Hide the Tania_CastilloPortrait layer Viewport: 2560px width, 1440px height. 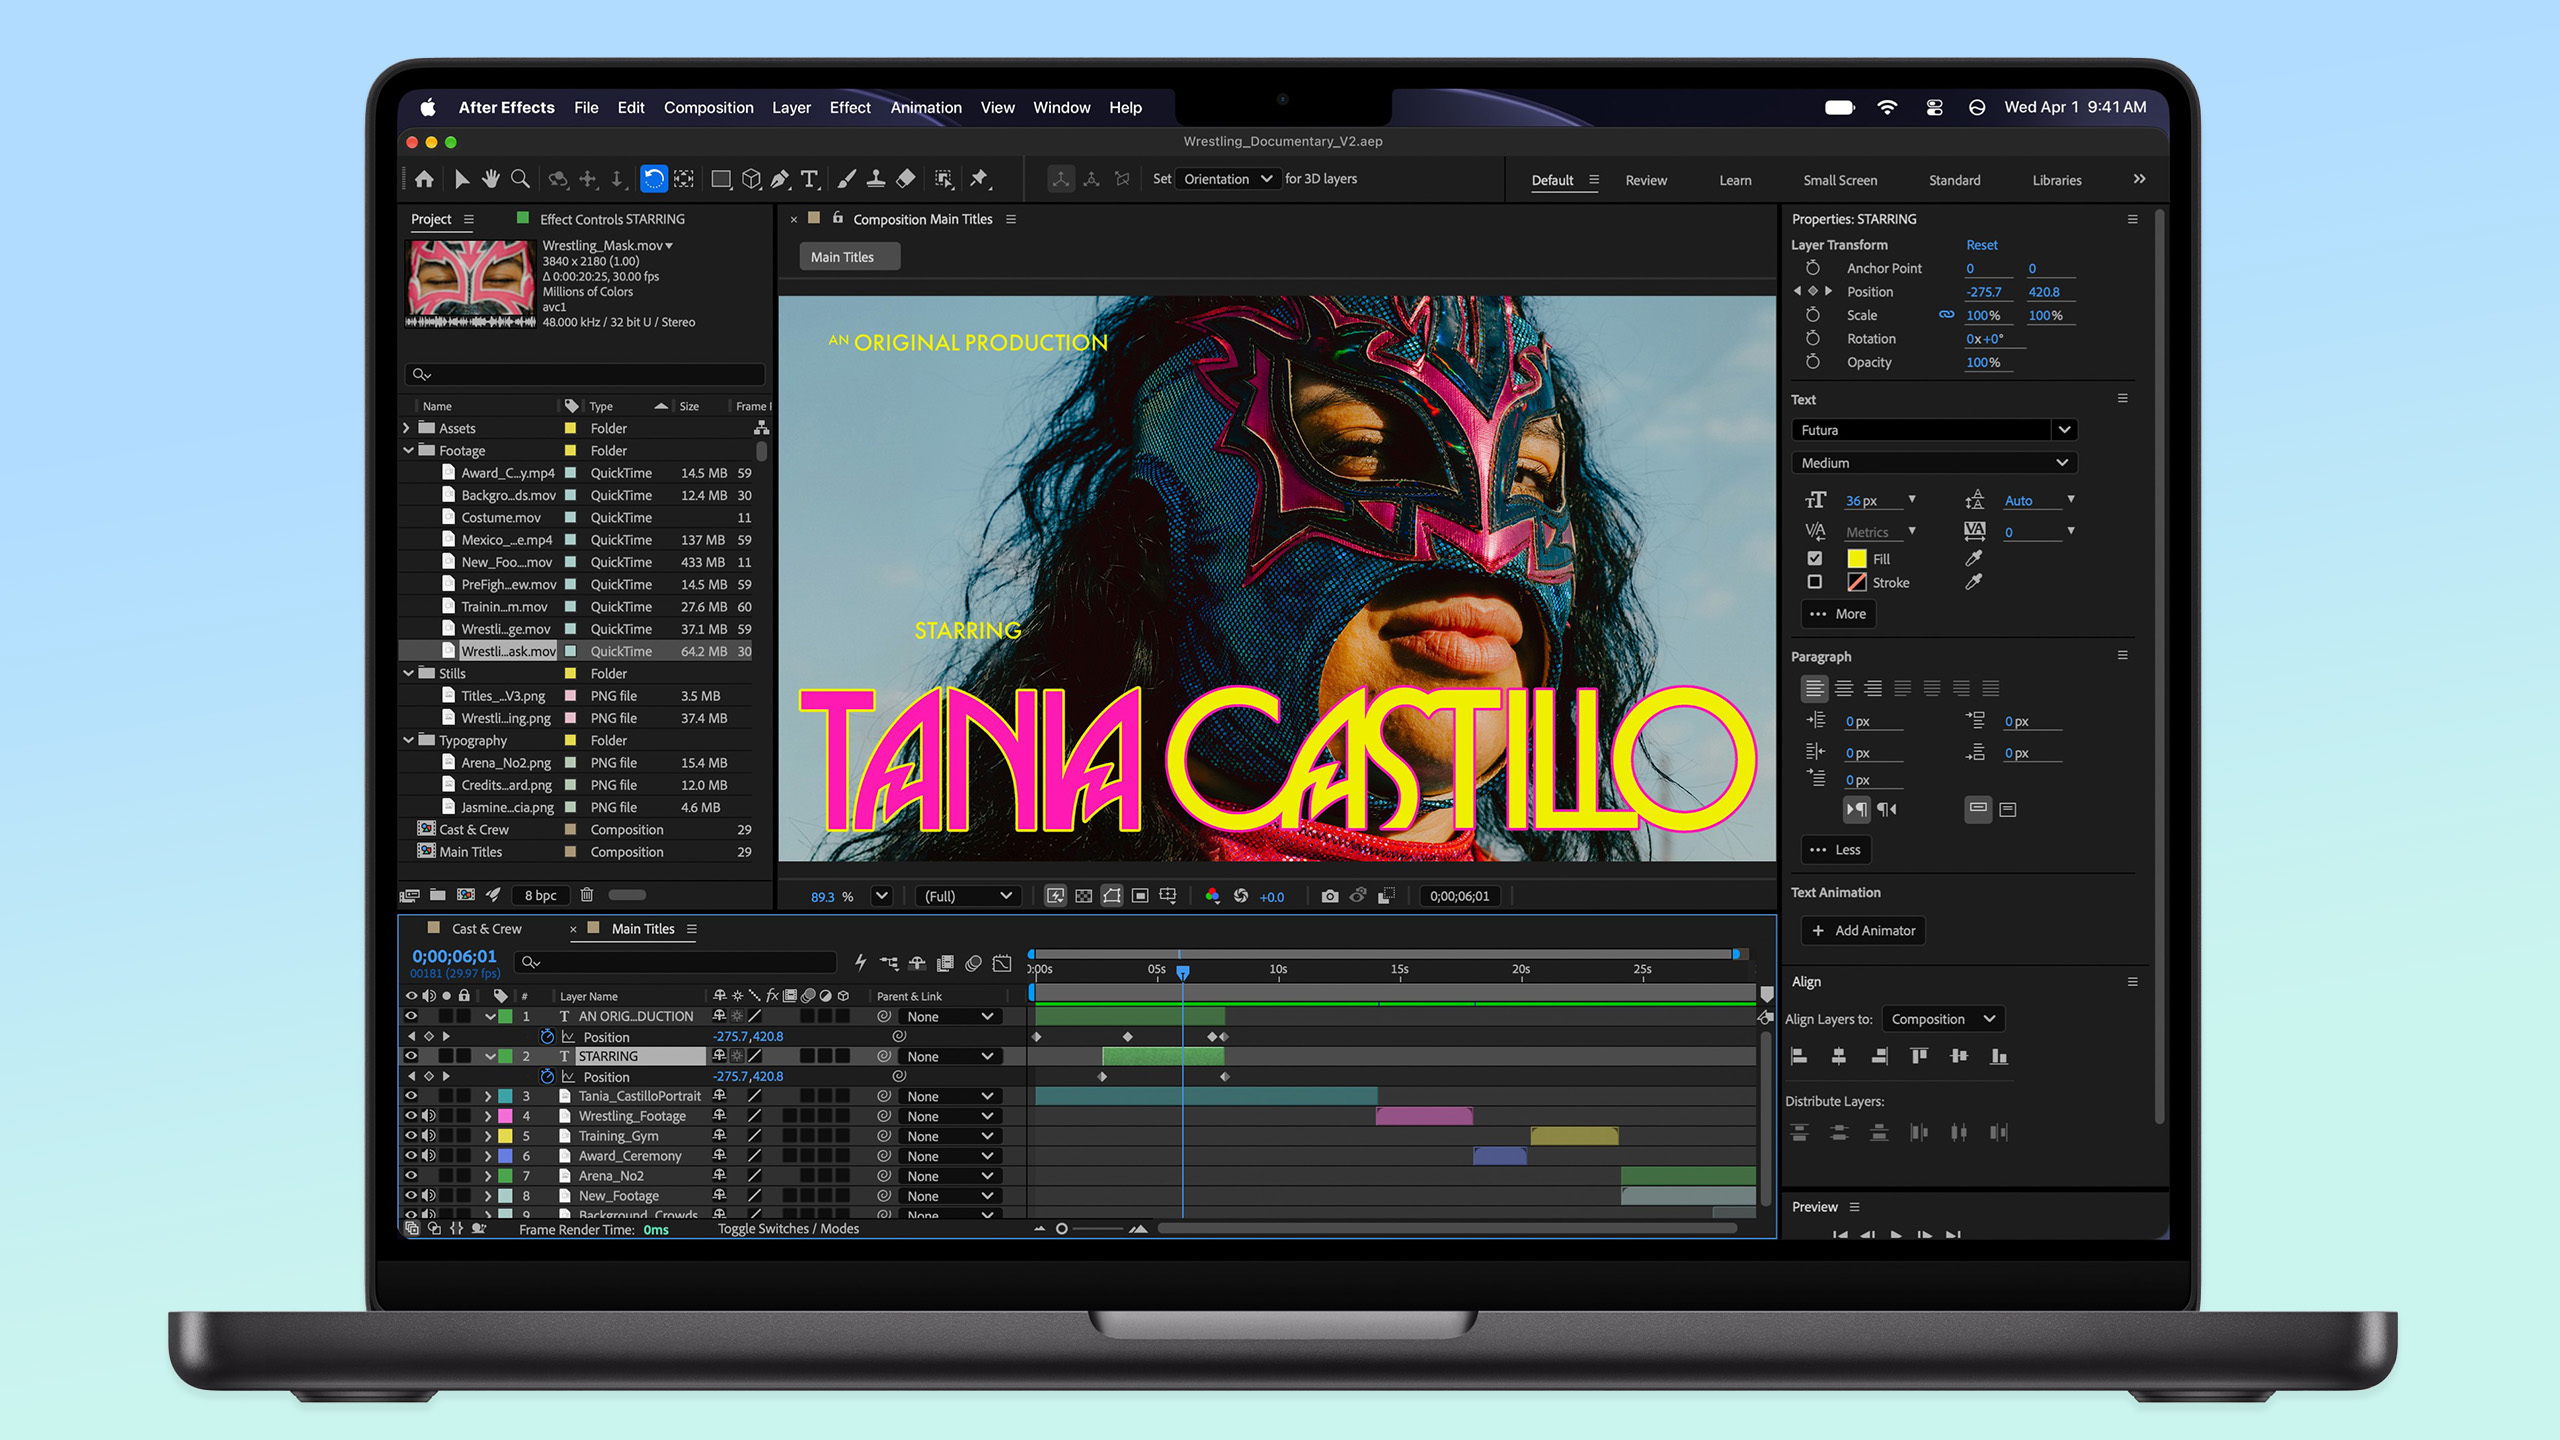[x=411, y=1096]
